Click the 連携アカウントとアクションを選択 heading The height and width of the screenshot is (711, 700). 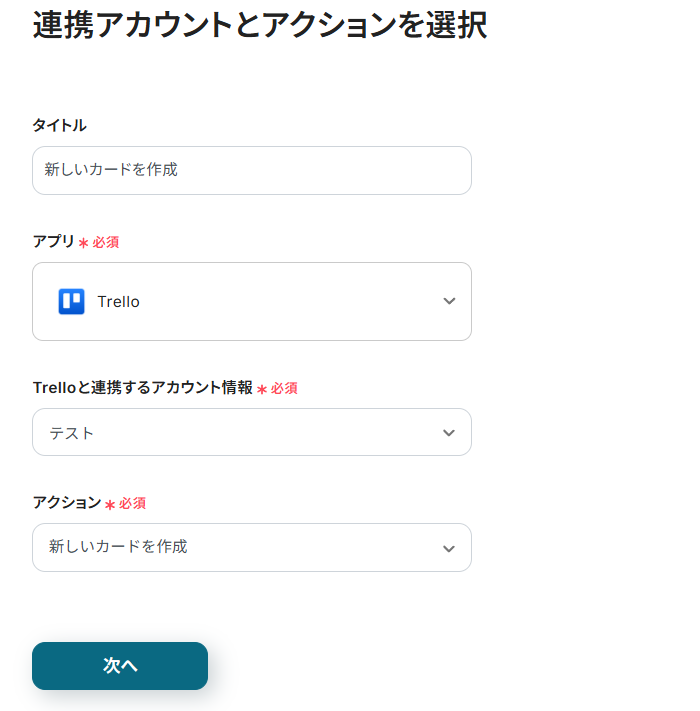(260, 26)
